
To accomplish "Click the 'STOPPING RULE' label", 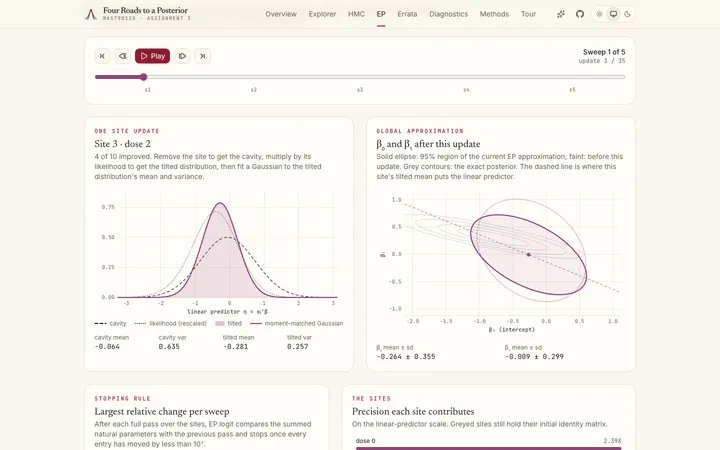I will click(122, 399).
